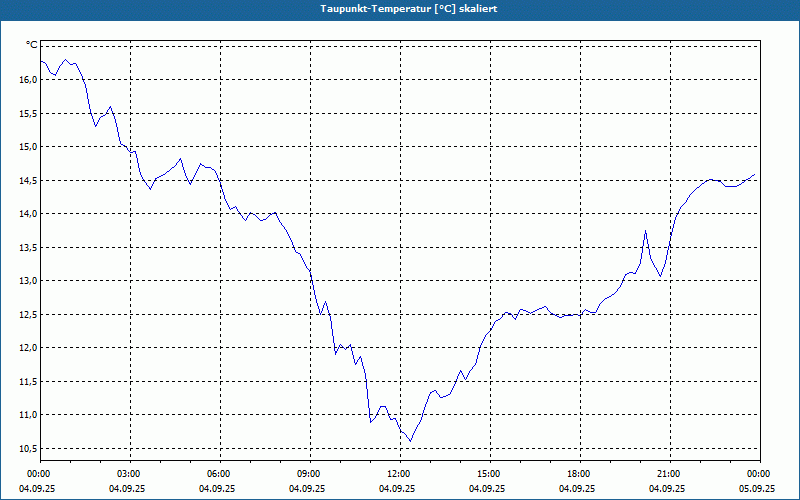This screenshot has height=500, width=800.
Task: Click the 13,5 y-axis label
Action: coord(29,247)
